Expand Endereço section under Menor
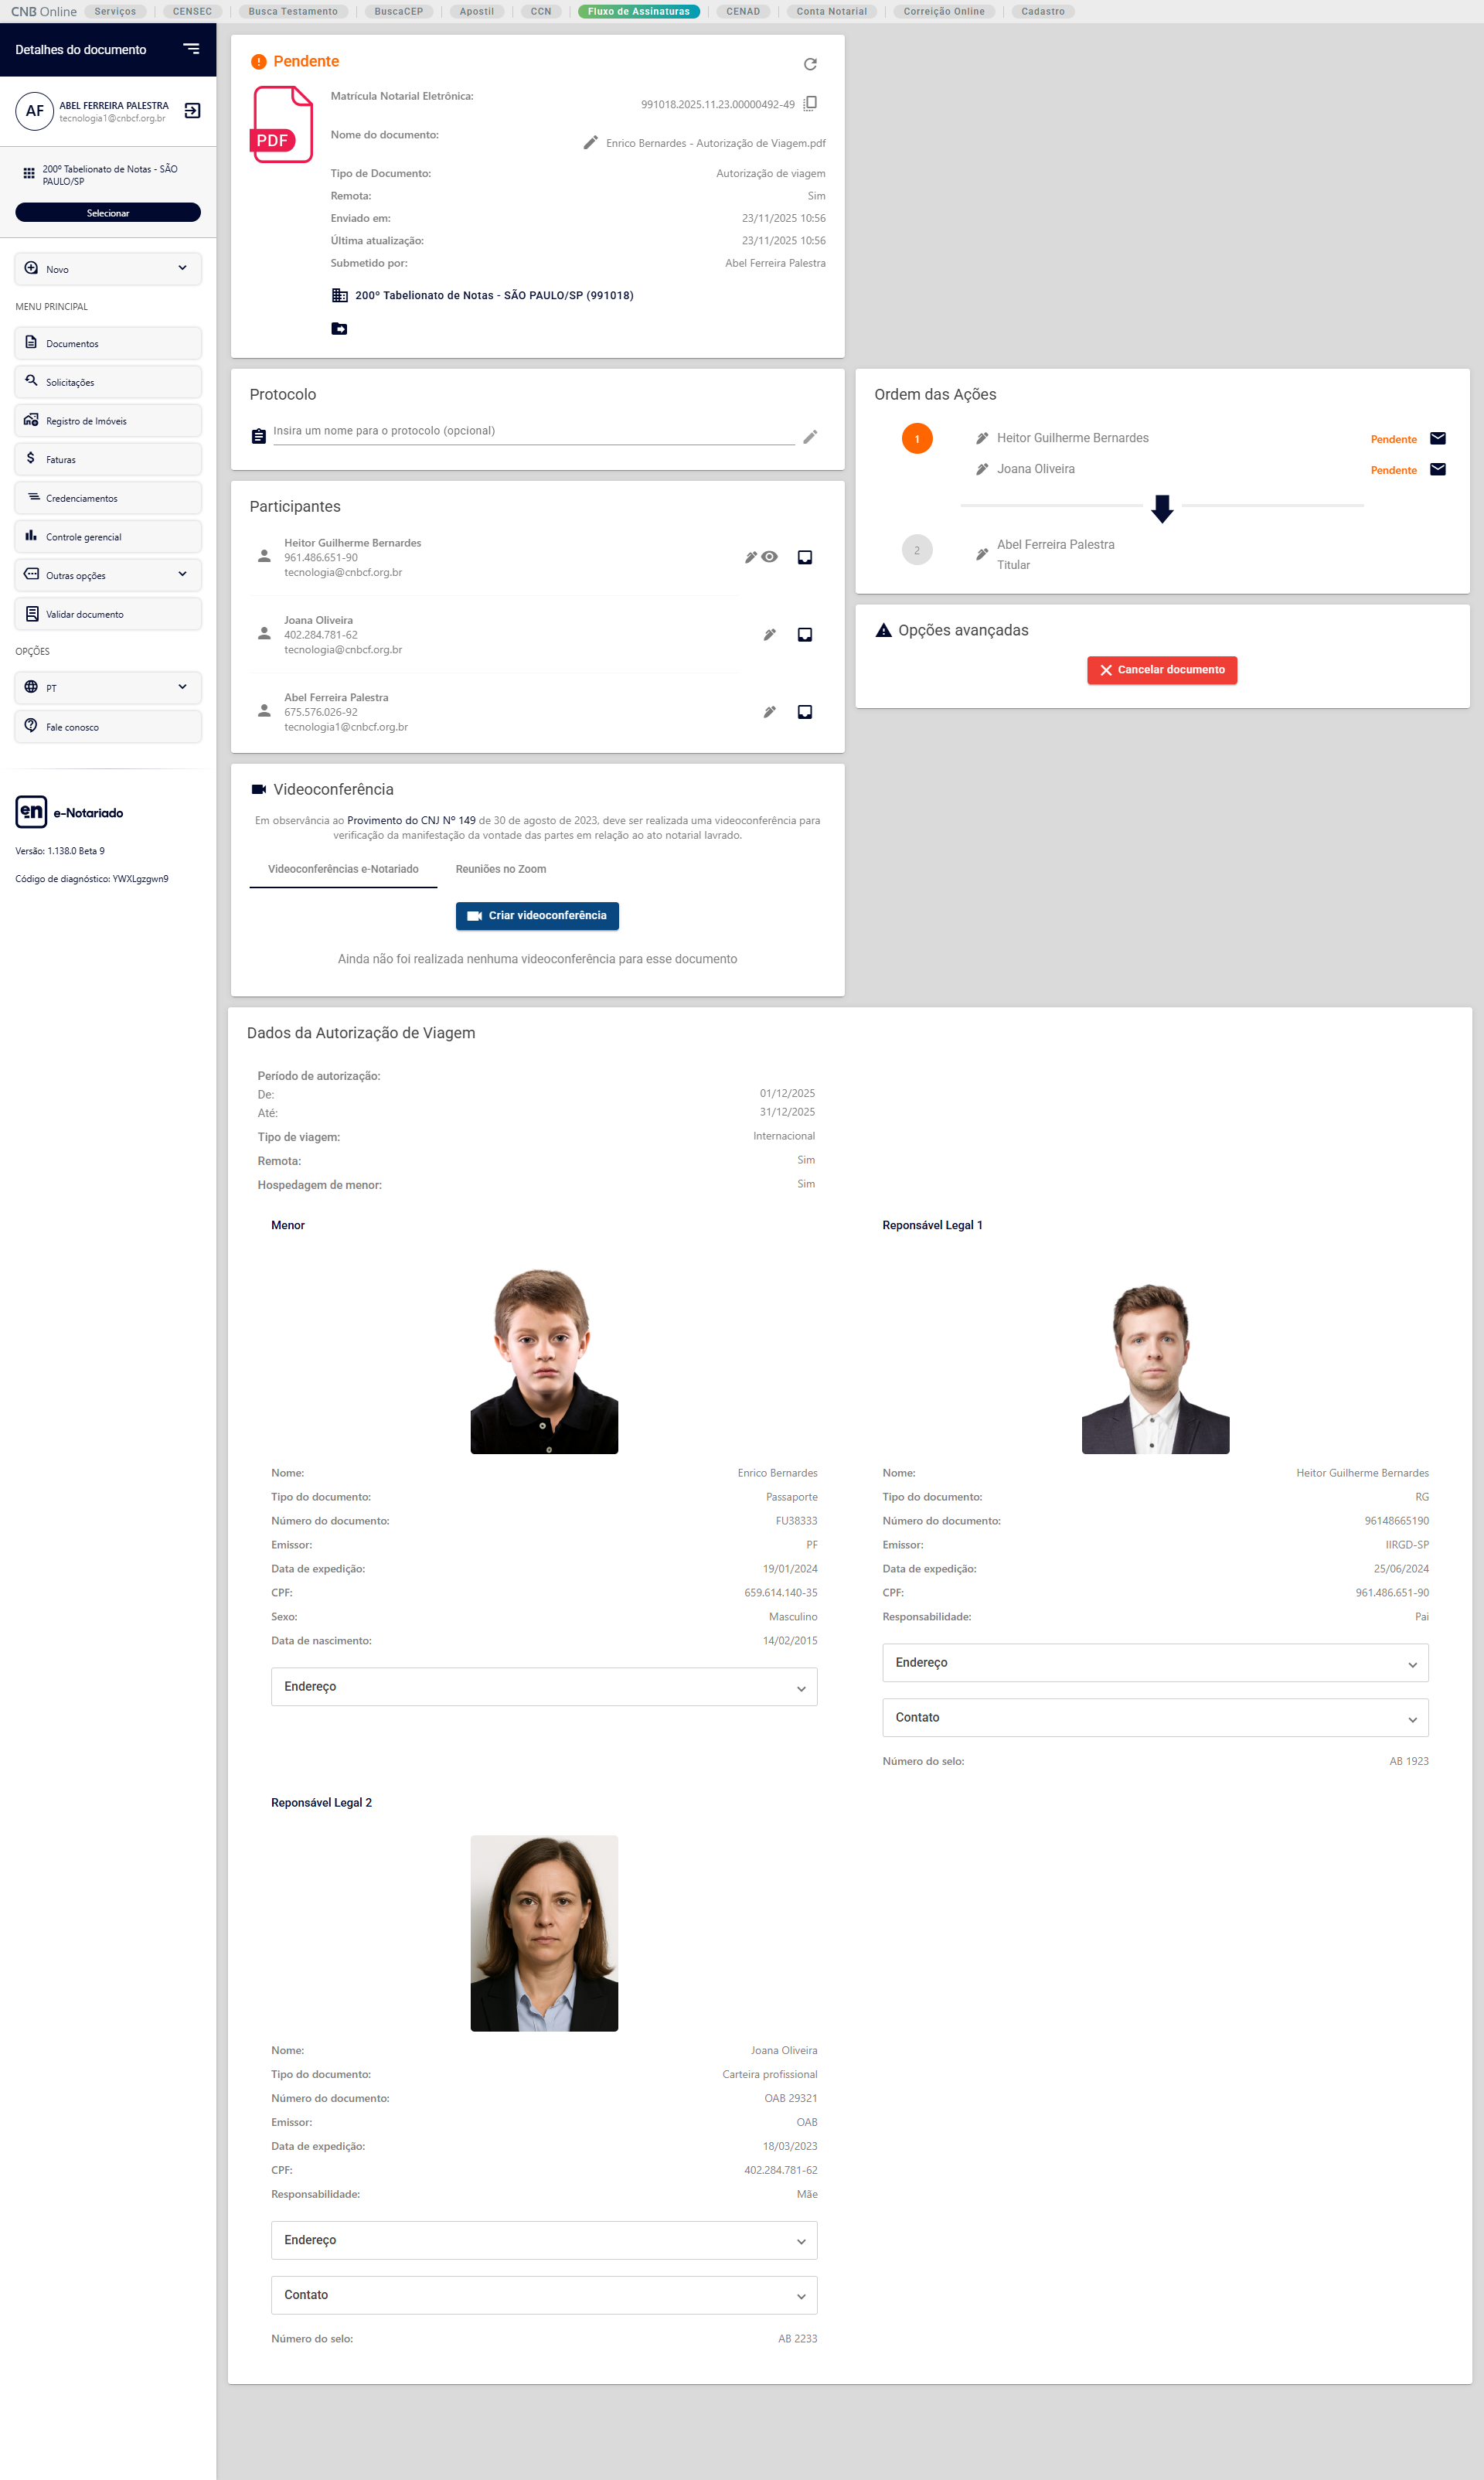 point(543,1687)
